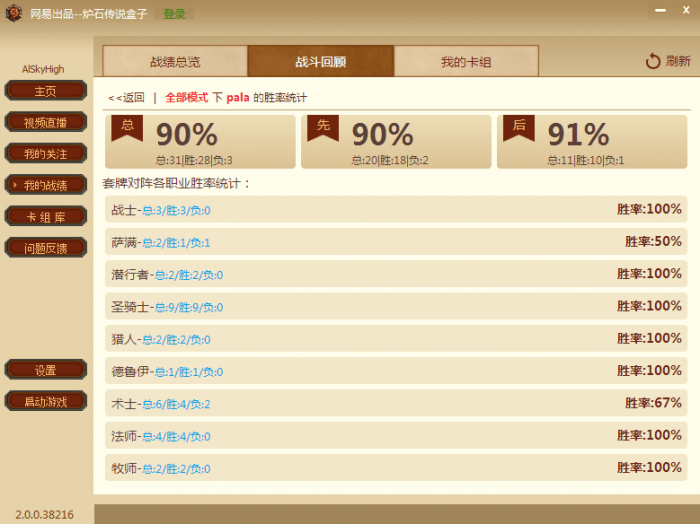The width and height of the screenshot is (700, 524).
Task: Minimize the window with the dash icon
Action: point(661,10)
